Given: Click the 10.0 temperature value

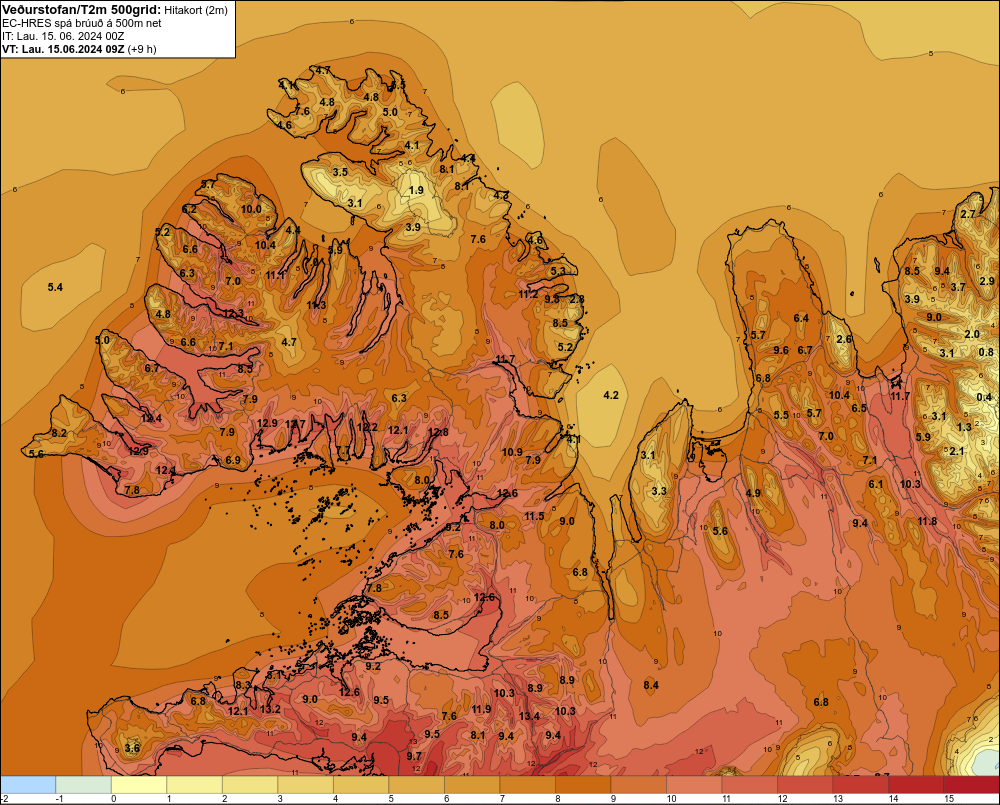Looking at the screenshot, I should 251,209.
